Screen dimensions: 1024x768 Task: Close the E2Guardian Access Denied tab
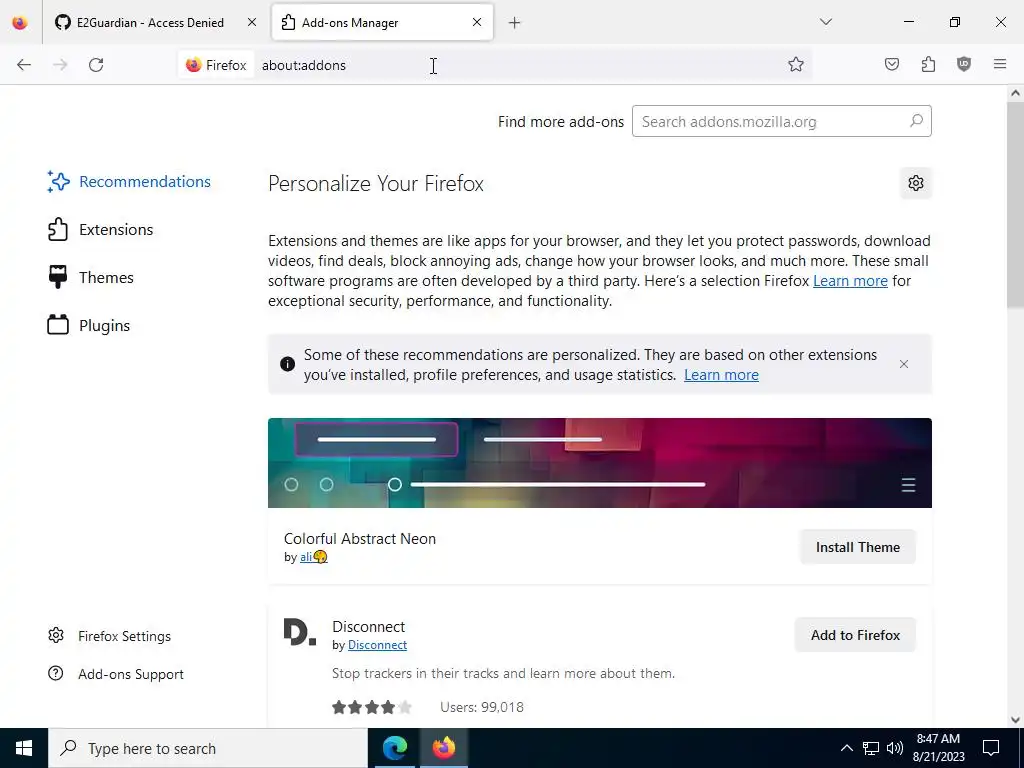pyautogui.click(x=251, y=22)
